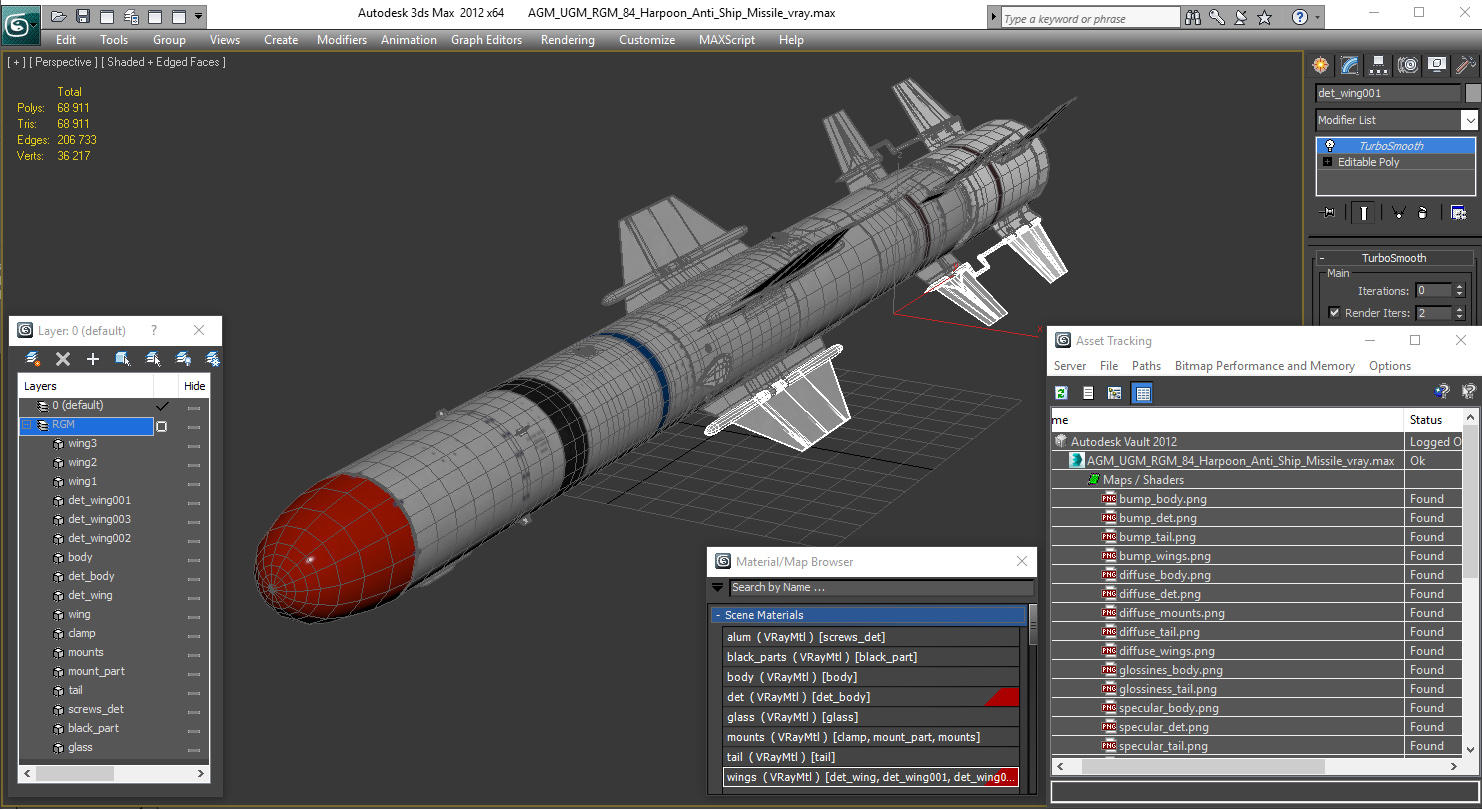The height and width of the screenshot is (810, 1482).
Task: Click the Save File floppy icon
Action: coord(83,16)
